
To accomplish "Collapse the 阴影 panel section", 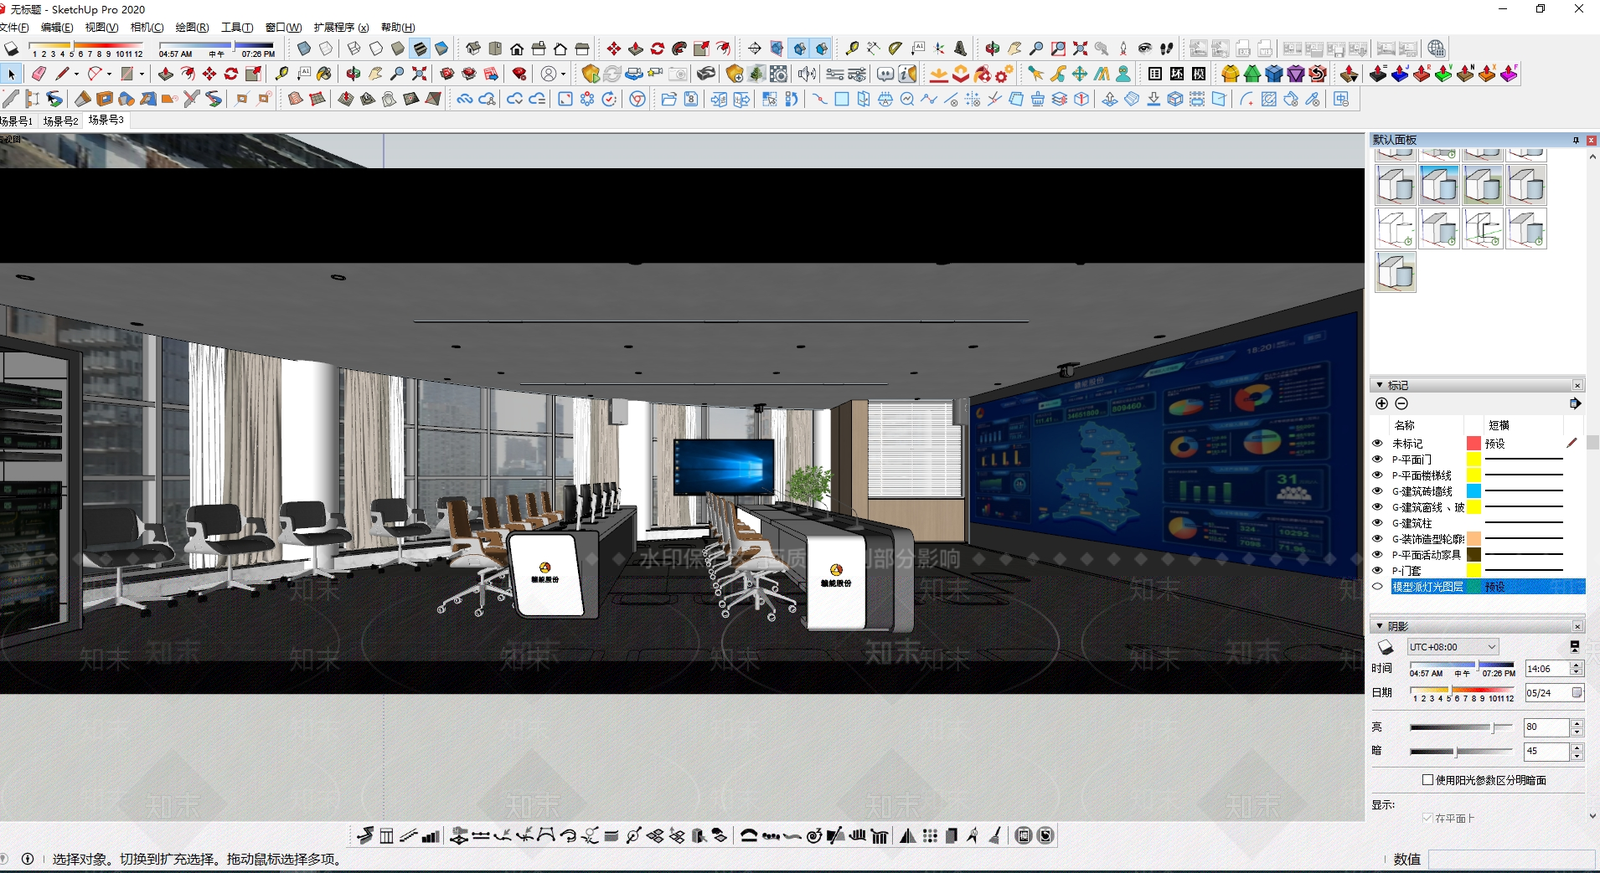I will click(x=1380, y=626).
